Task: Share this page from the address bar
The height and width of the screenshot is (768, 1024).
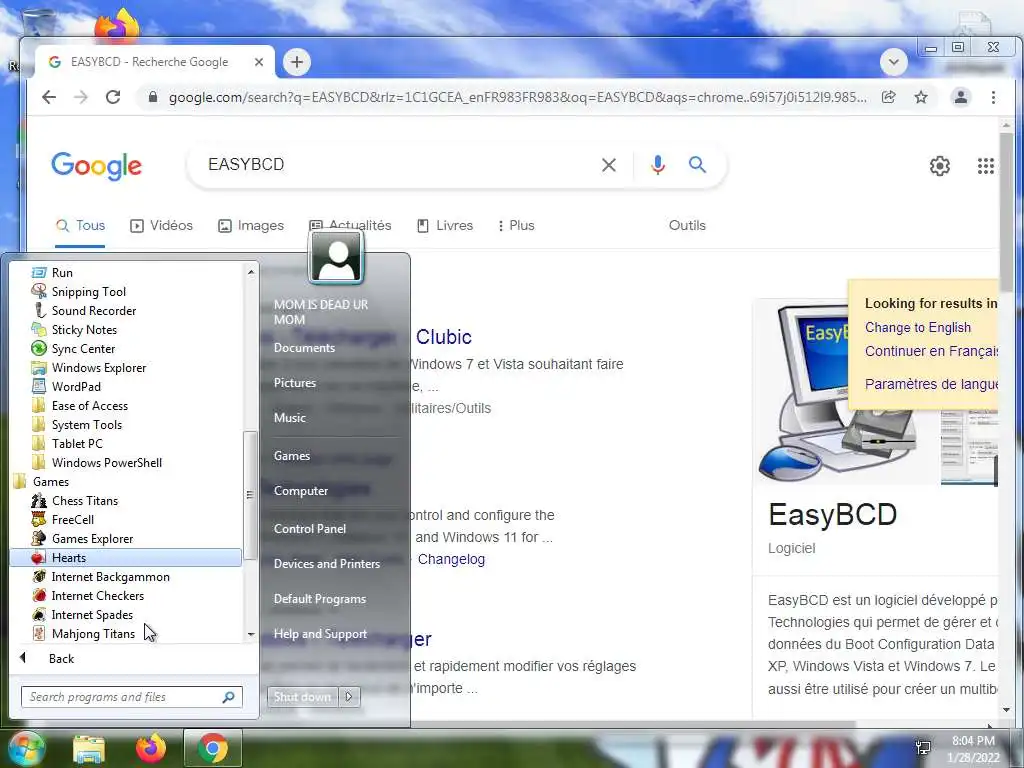Action: coord(888,97)
